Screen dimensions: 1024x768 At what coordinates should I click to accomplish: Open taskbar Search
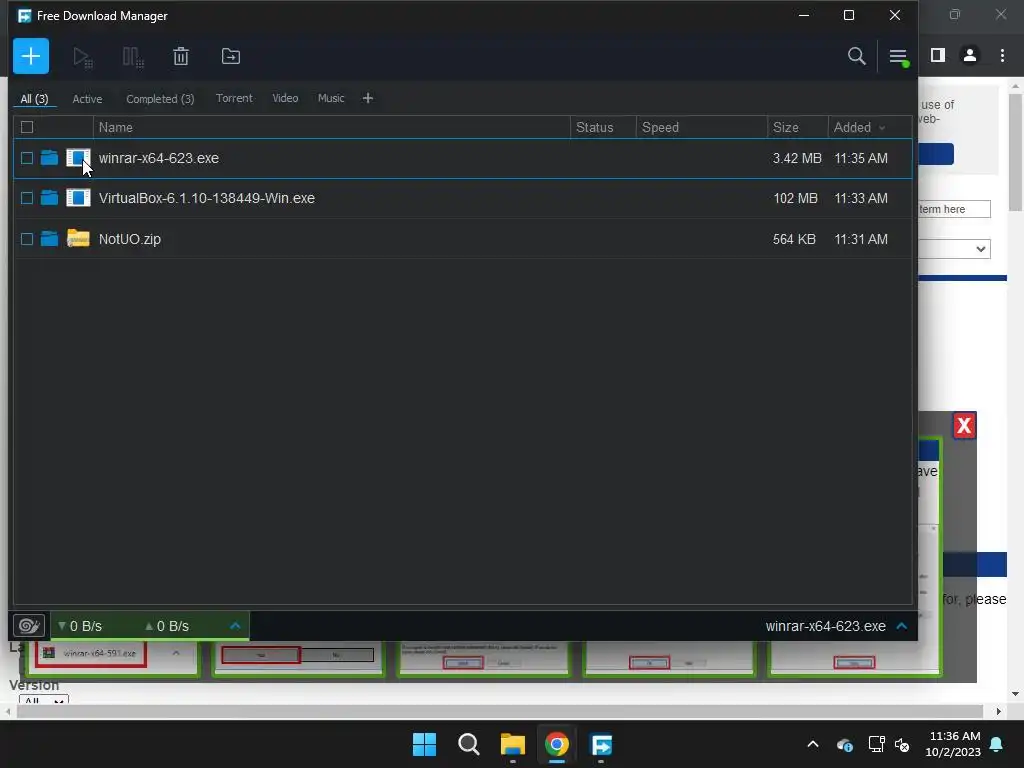[x=468, y=744]
